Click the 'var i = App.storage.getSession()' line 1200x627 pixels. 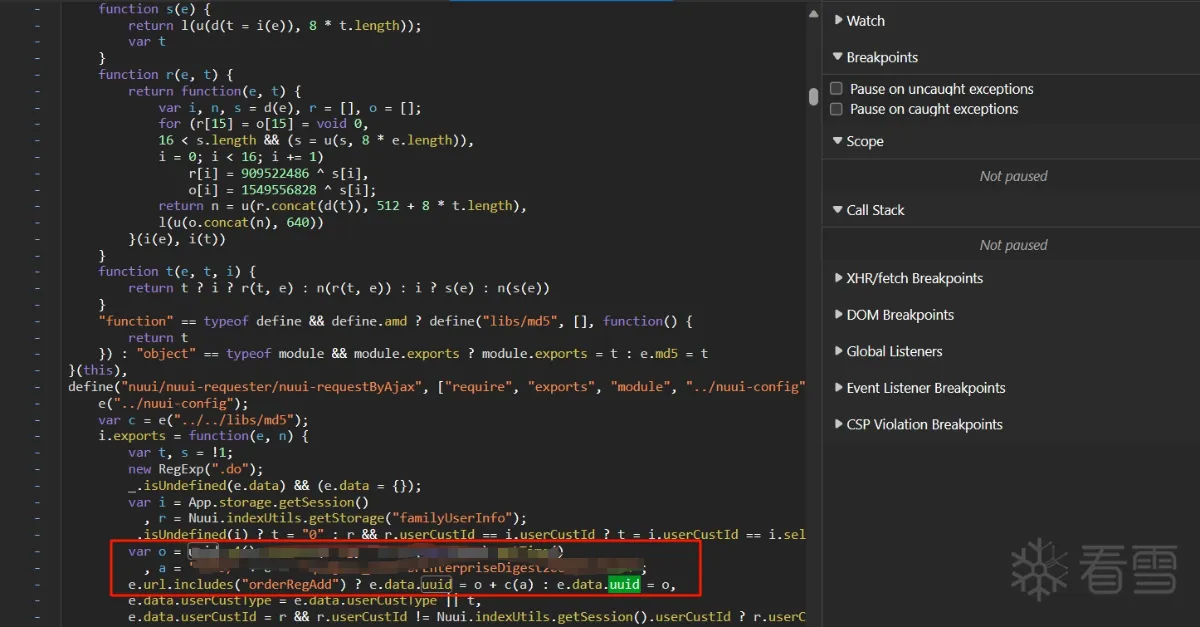point(248,502)
